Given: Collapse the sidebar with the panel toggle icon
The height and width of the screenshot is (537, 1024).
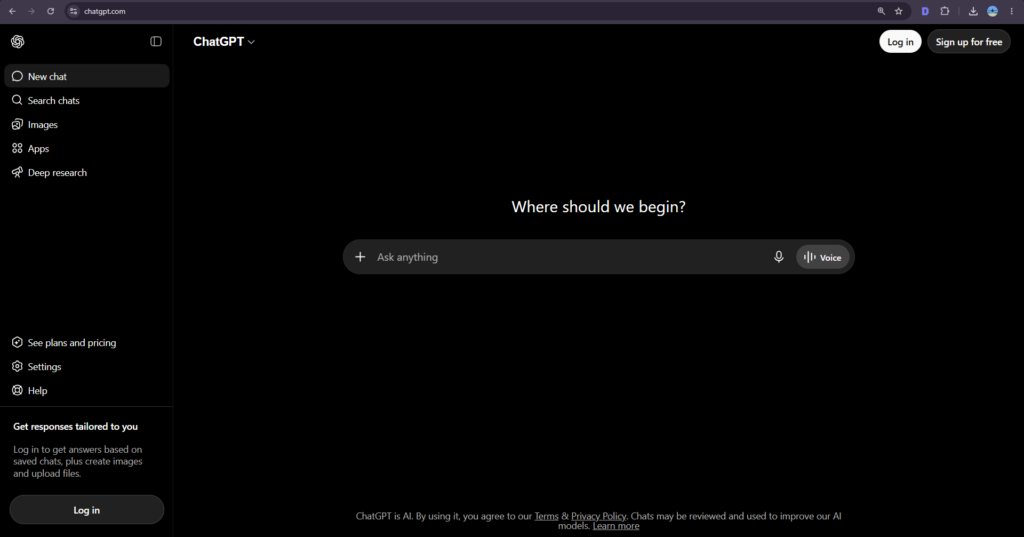Looking at the screenshot, I should point(155,42).
